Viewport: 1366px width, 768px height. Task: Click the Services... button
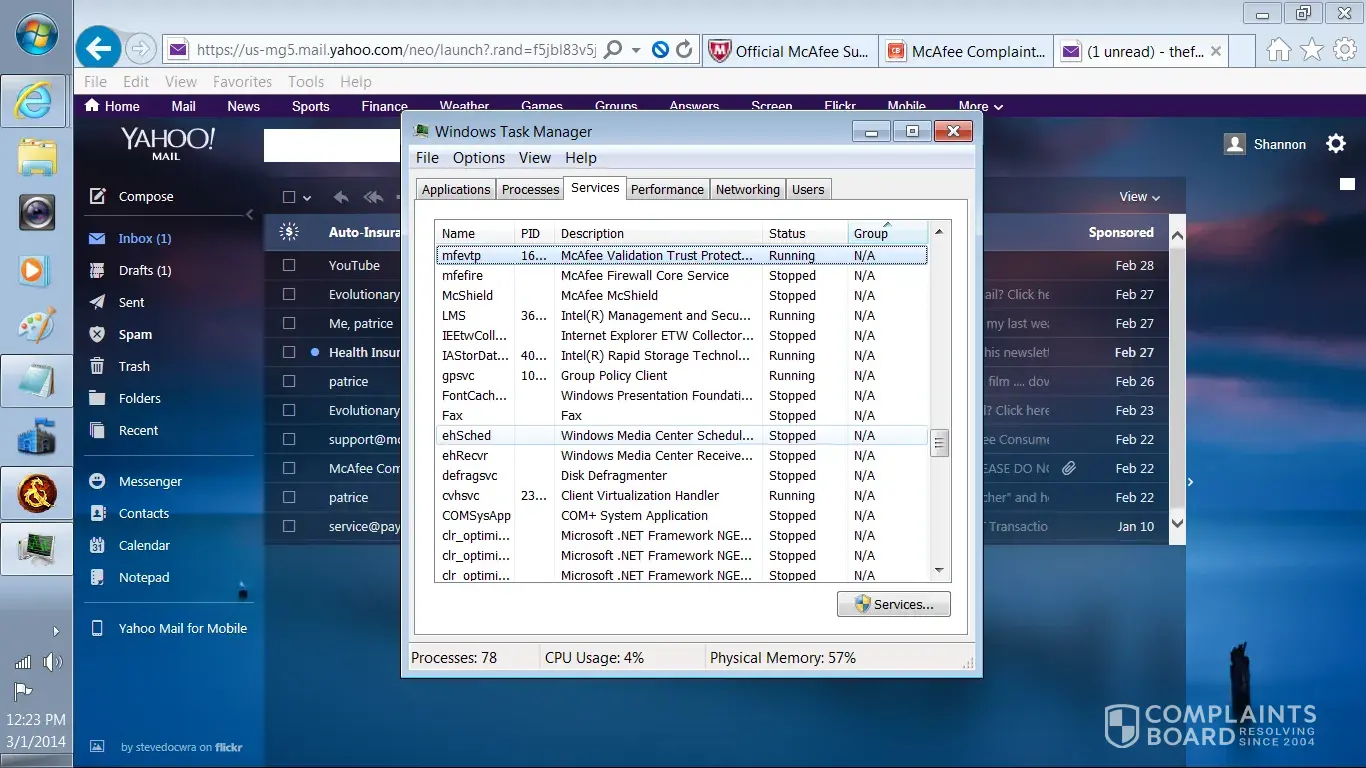pos(893,604)
